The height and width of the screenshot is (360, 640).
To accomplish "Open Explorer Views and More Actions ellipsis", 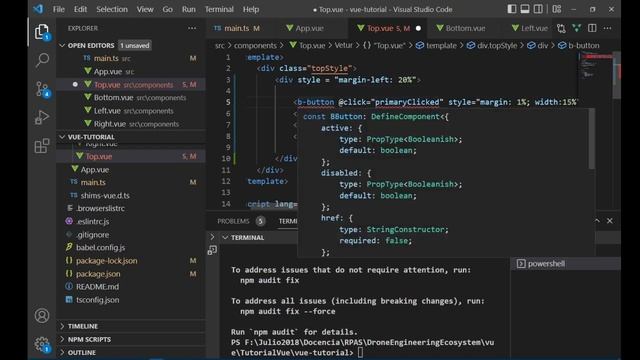I will 192,28.
